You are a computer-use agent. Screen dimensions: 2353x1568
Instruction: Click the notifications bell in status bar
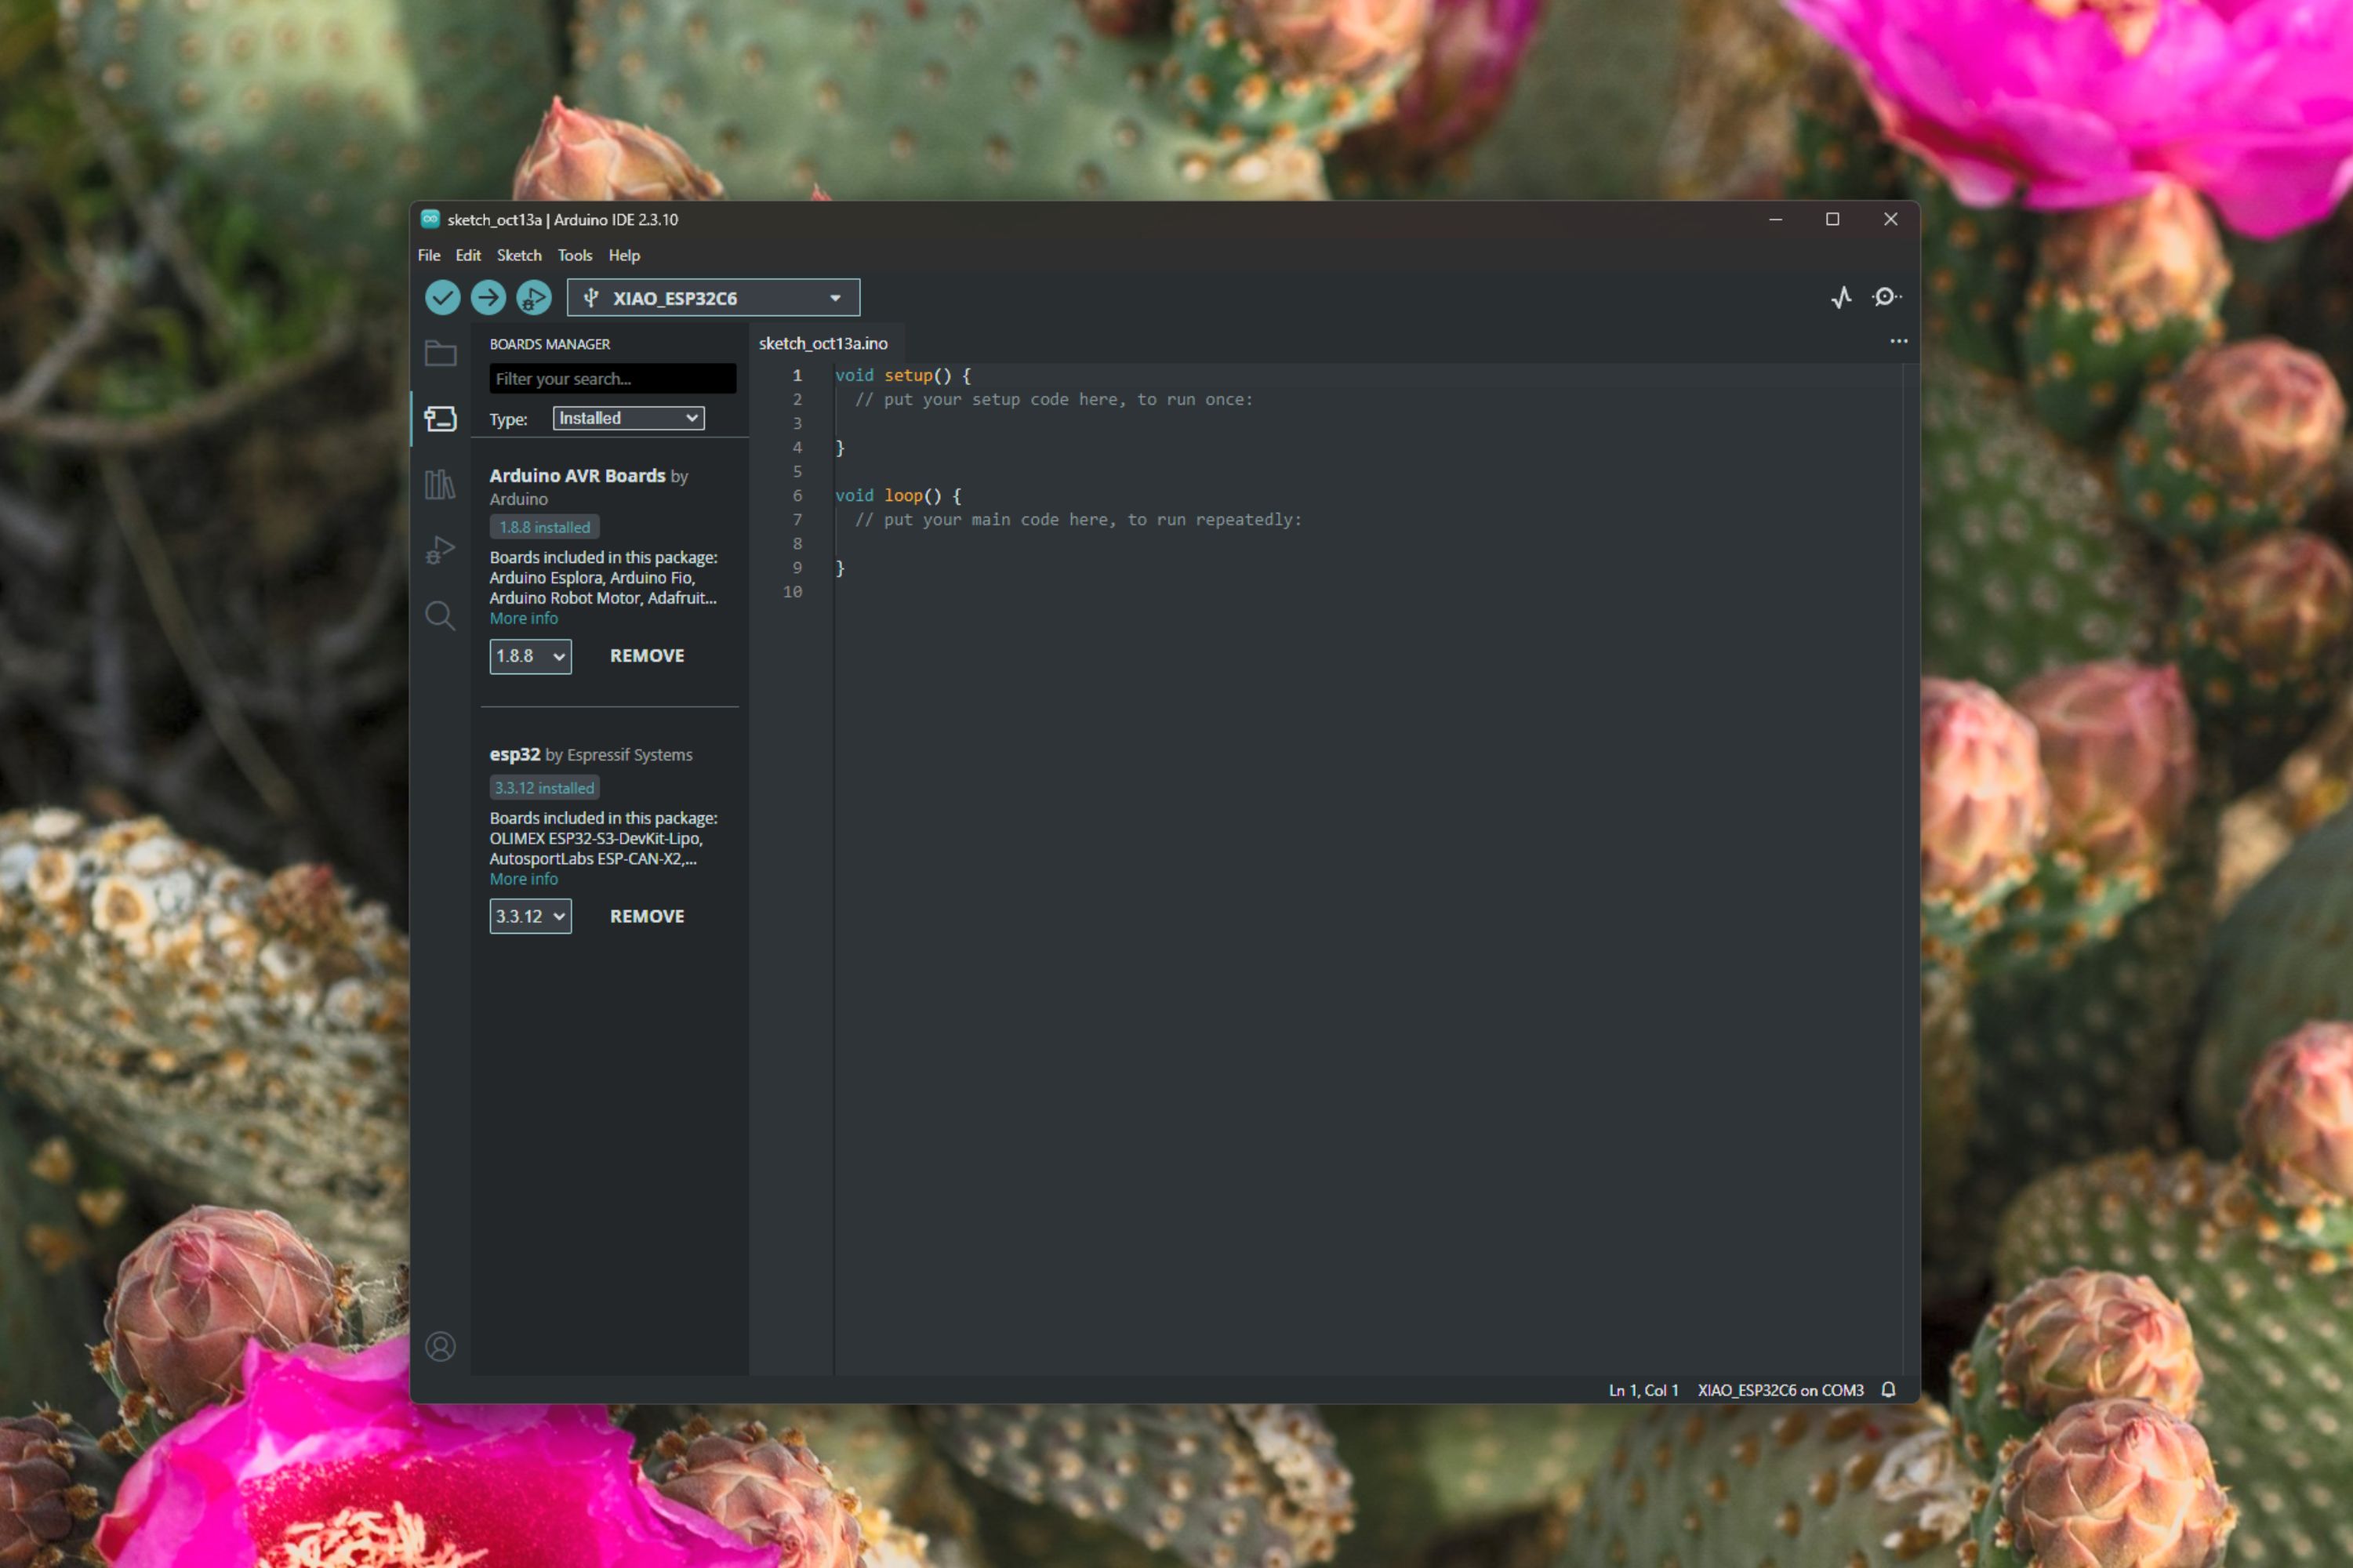(x=1888, y=1390)
